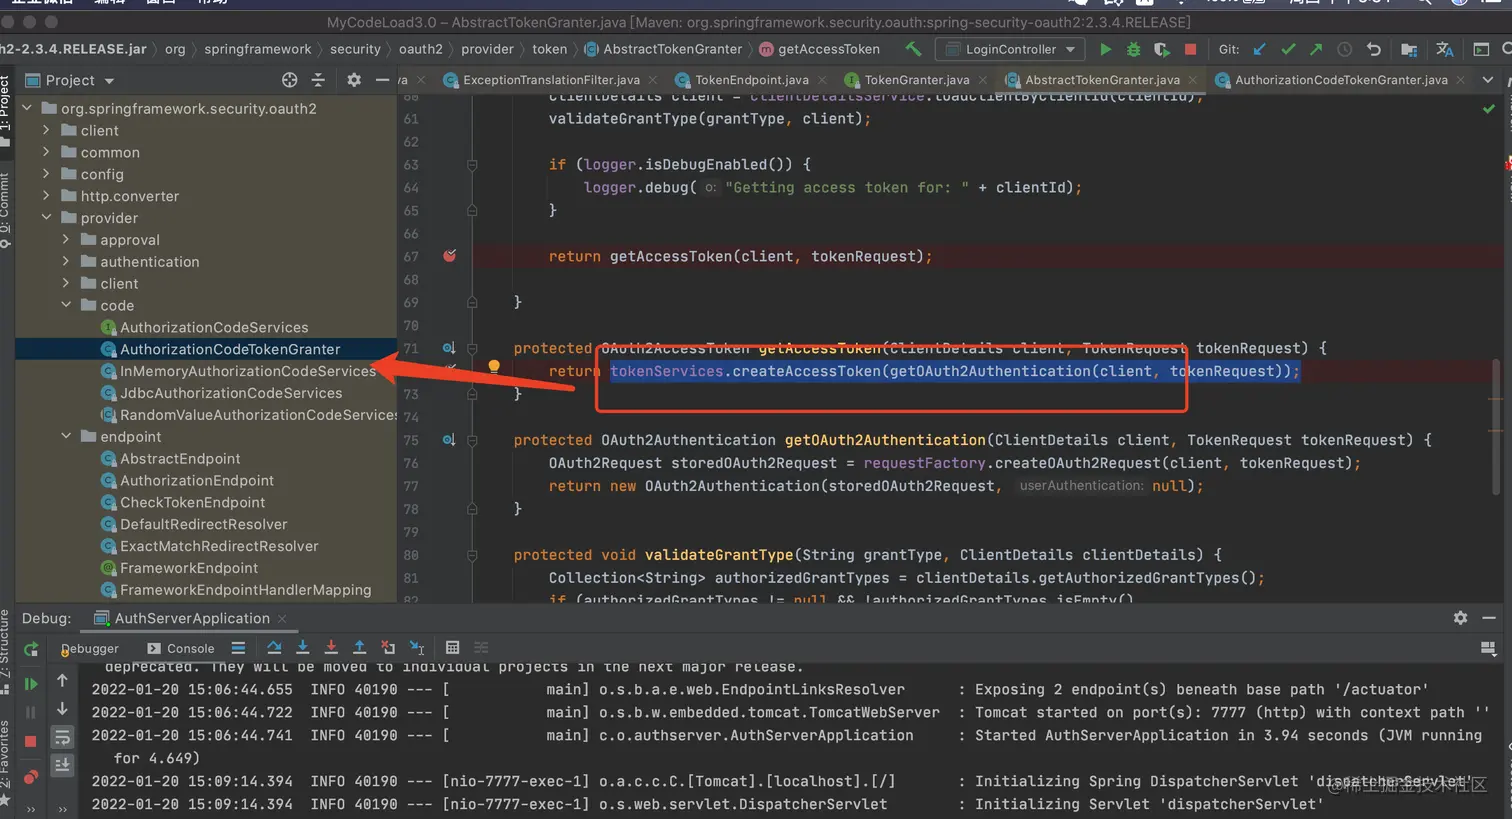Click the yellow lightbulb intention on line 72
Viewport: 1512px width, 819px height.
[494, 367]
